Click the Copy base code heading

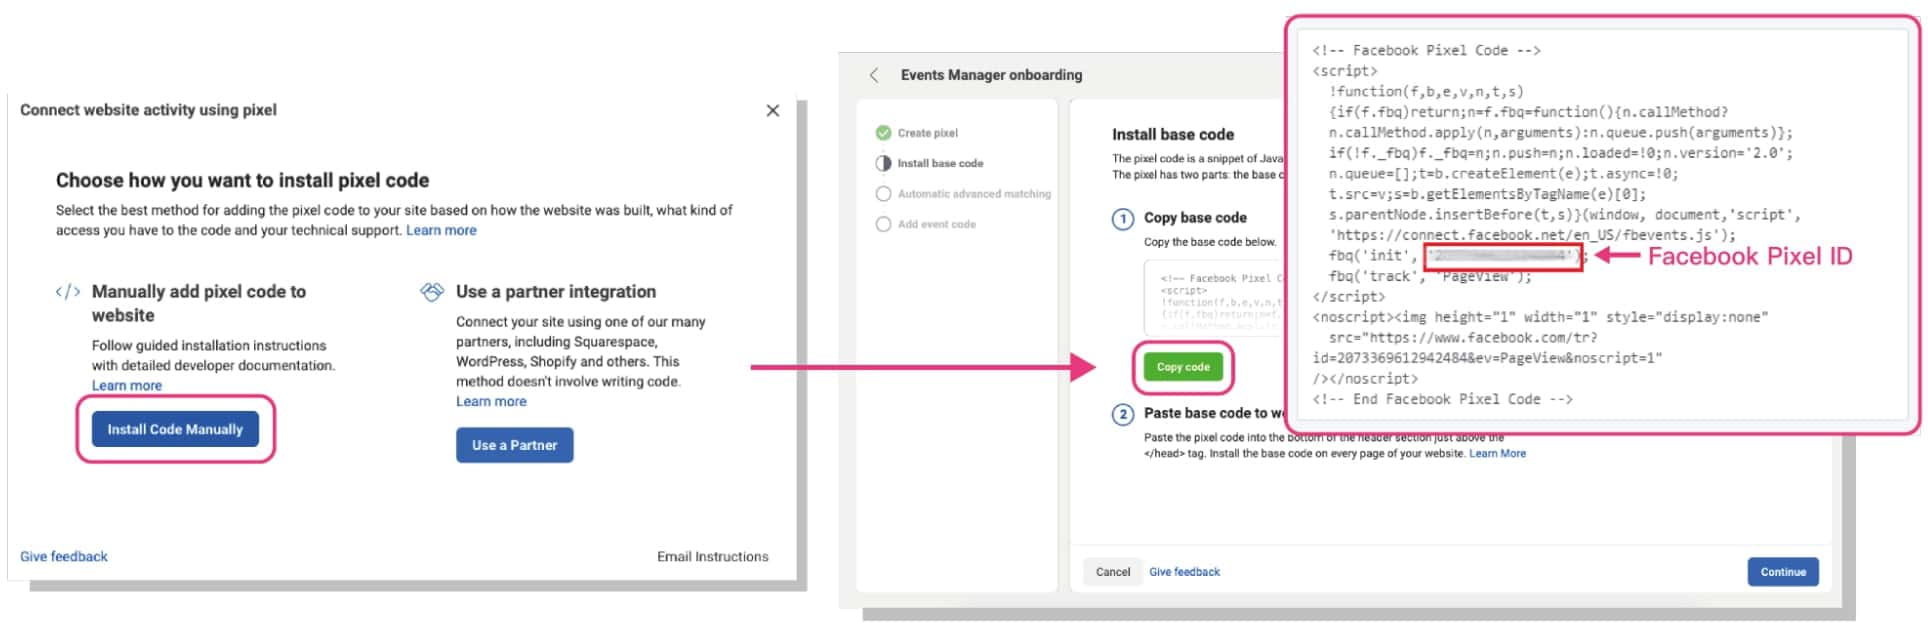[x=1195, y=218]
